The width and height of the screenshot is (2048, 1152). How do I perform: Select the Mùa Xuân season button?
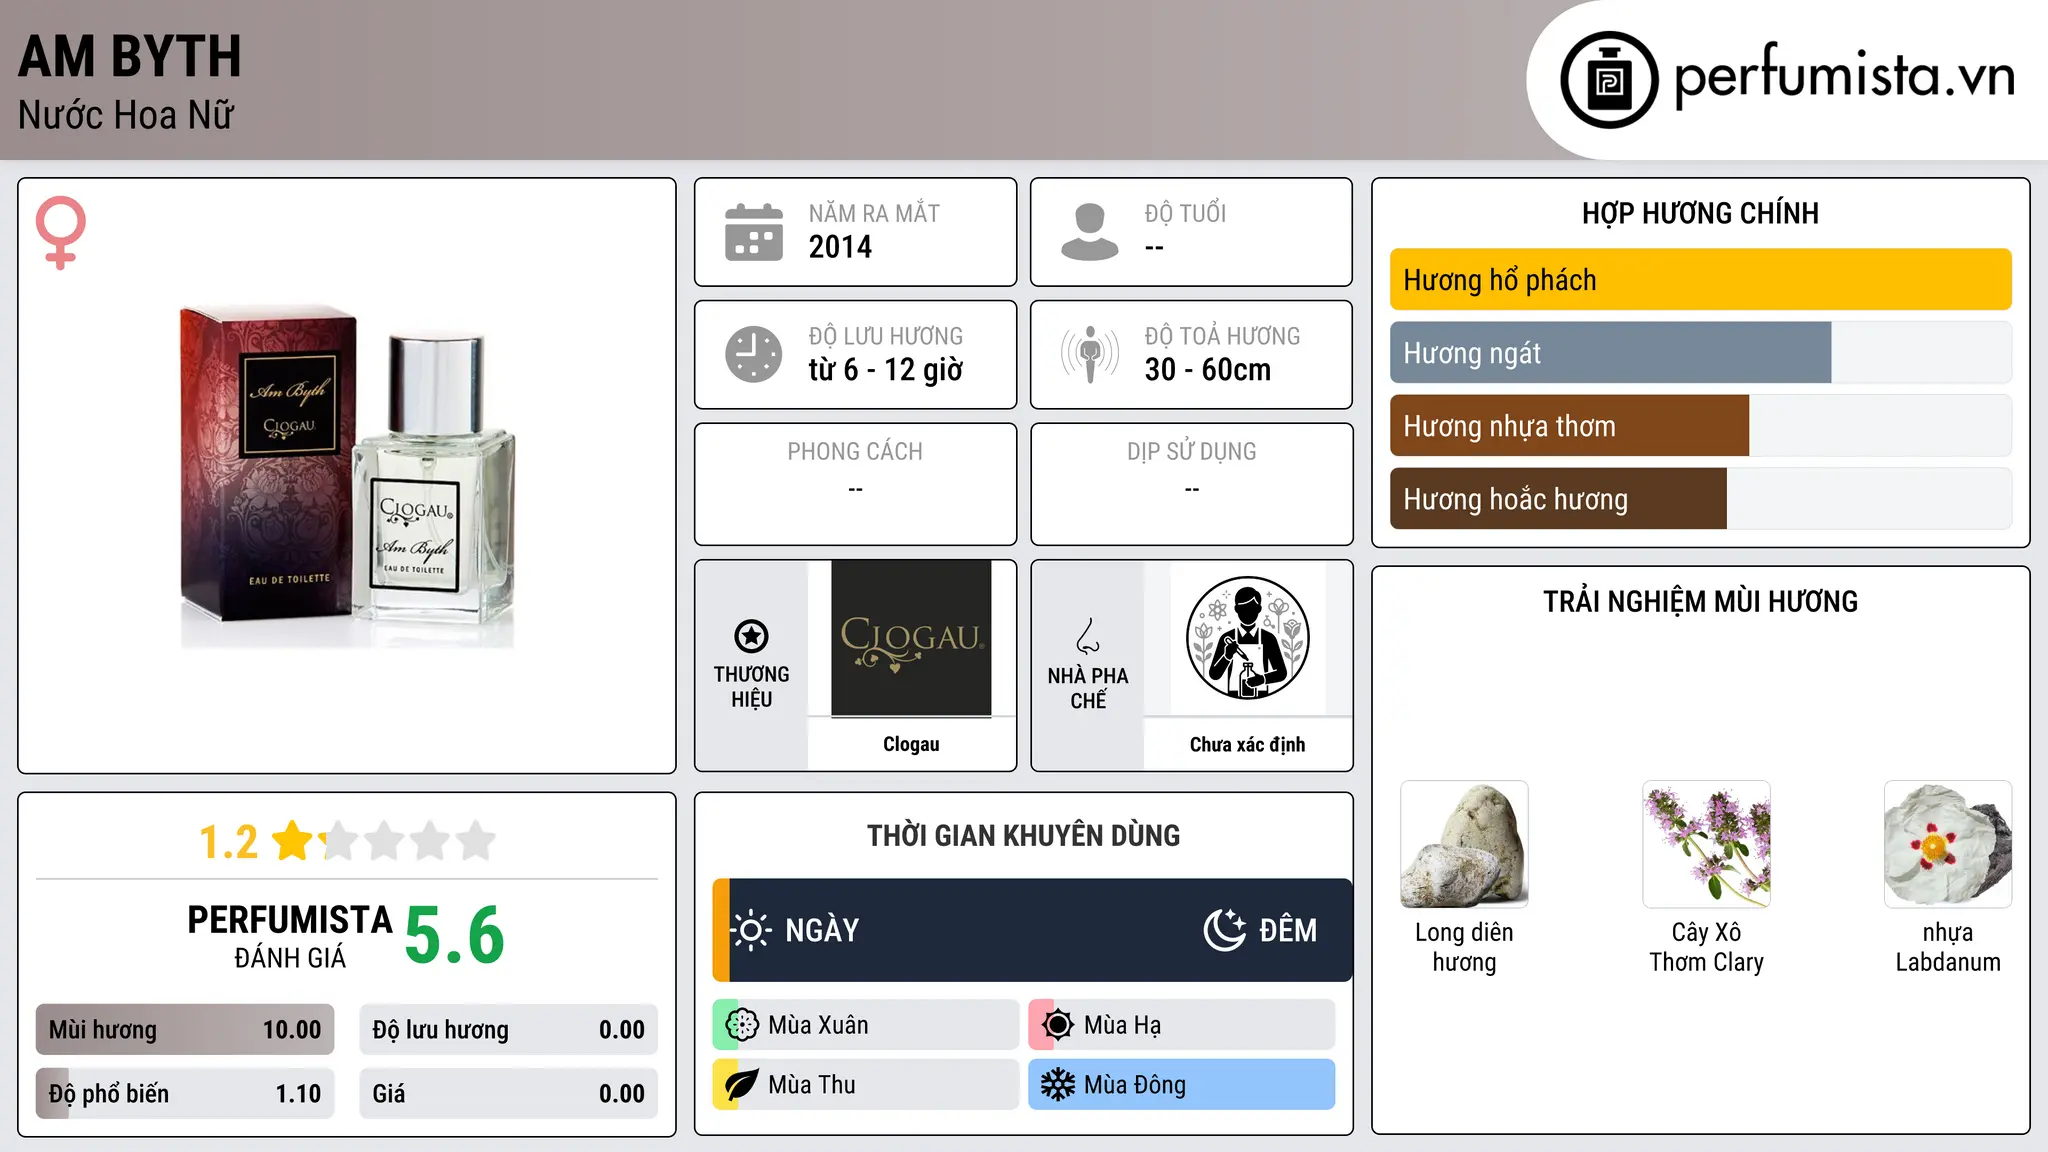[866, 1025]
